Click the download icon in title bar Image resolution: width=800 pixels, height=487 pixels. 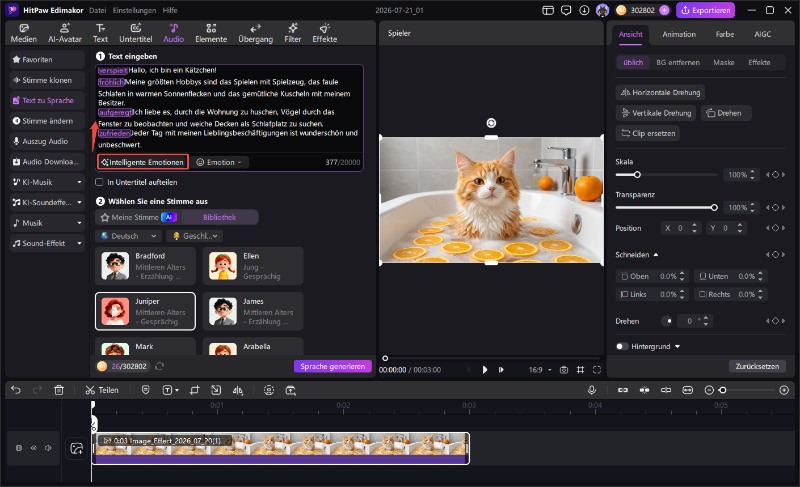click(x=584, y=10)
